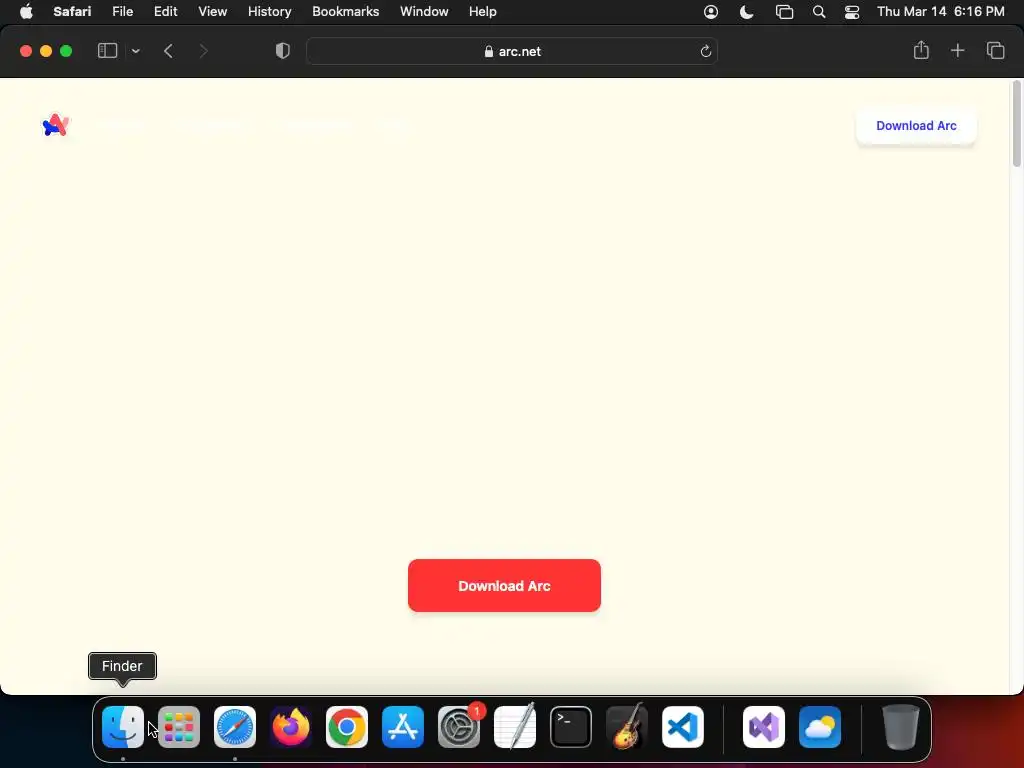Open the Help menu
The image size is (1024, 768).
(483, 12)
